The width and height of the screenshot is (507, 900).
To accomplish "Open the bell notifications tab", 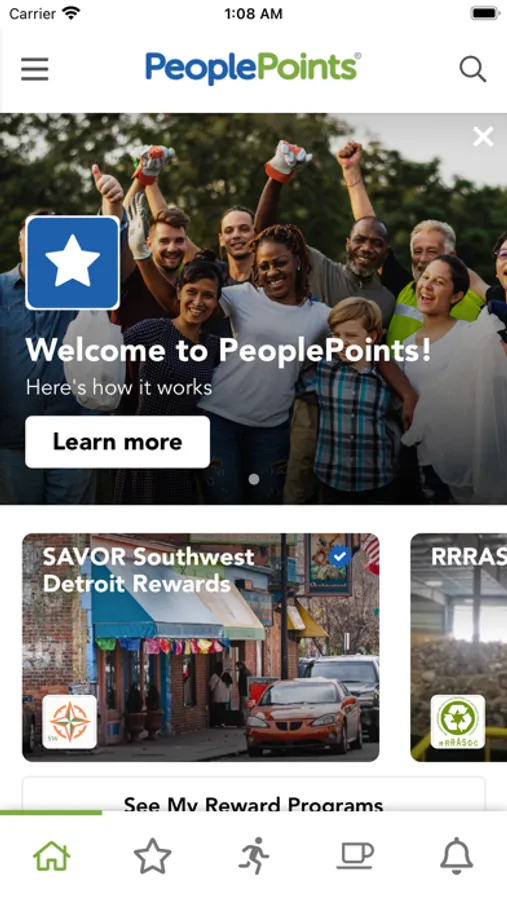I will [x=456, y=856].
